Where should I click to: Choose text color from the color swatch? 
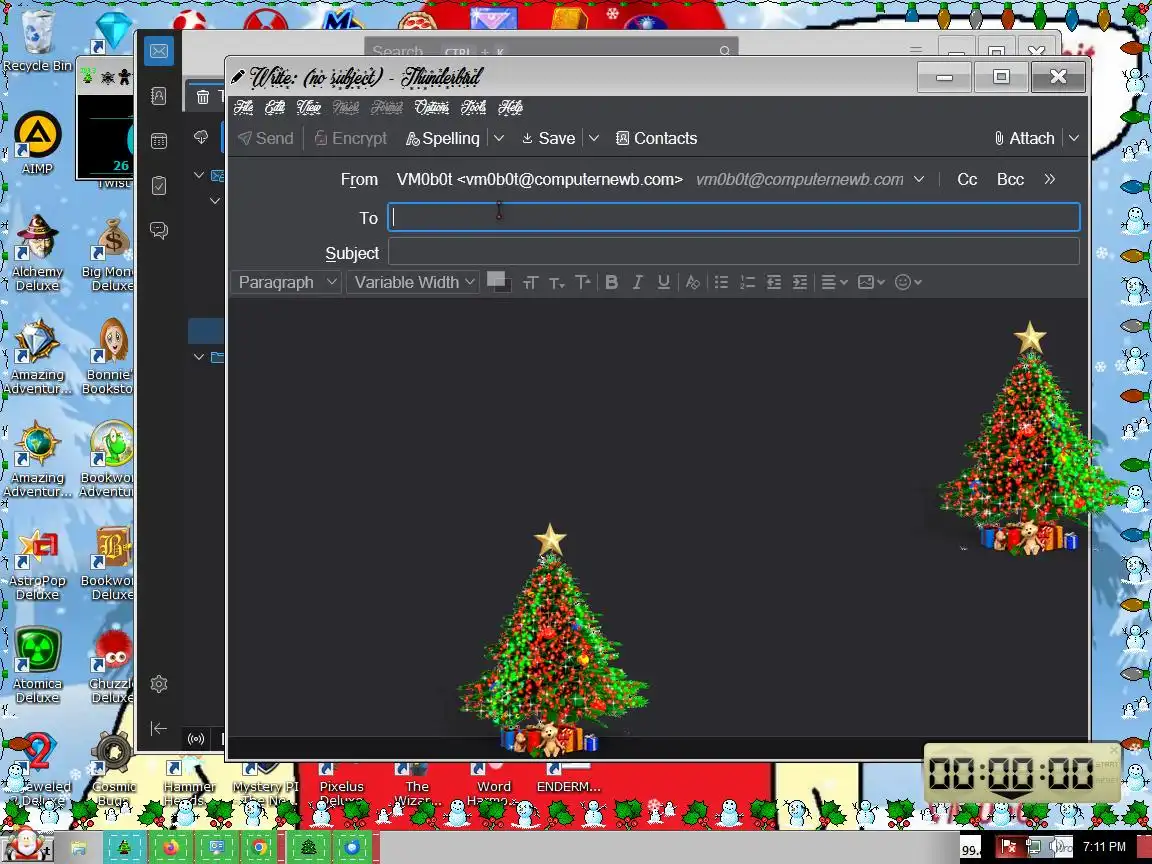(499, 281)
